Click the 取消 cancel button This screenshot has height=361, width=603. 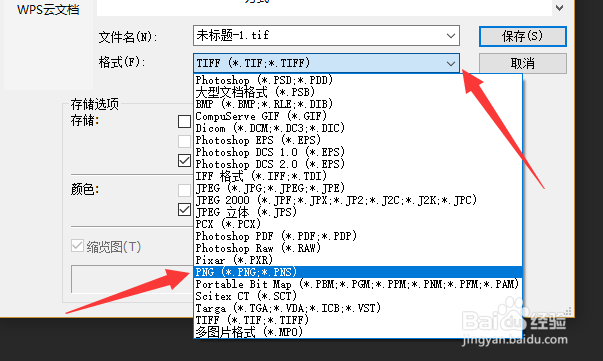click(523, 63)
